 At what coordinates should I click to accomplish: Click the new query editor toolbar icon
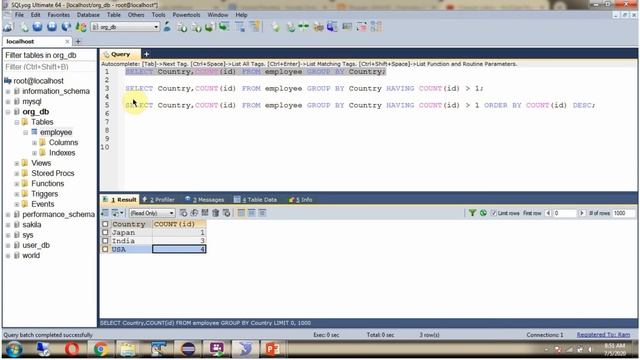(24, 27)
